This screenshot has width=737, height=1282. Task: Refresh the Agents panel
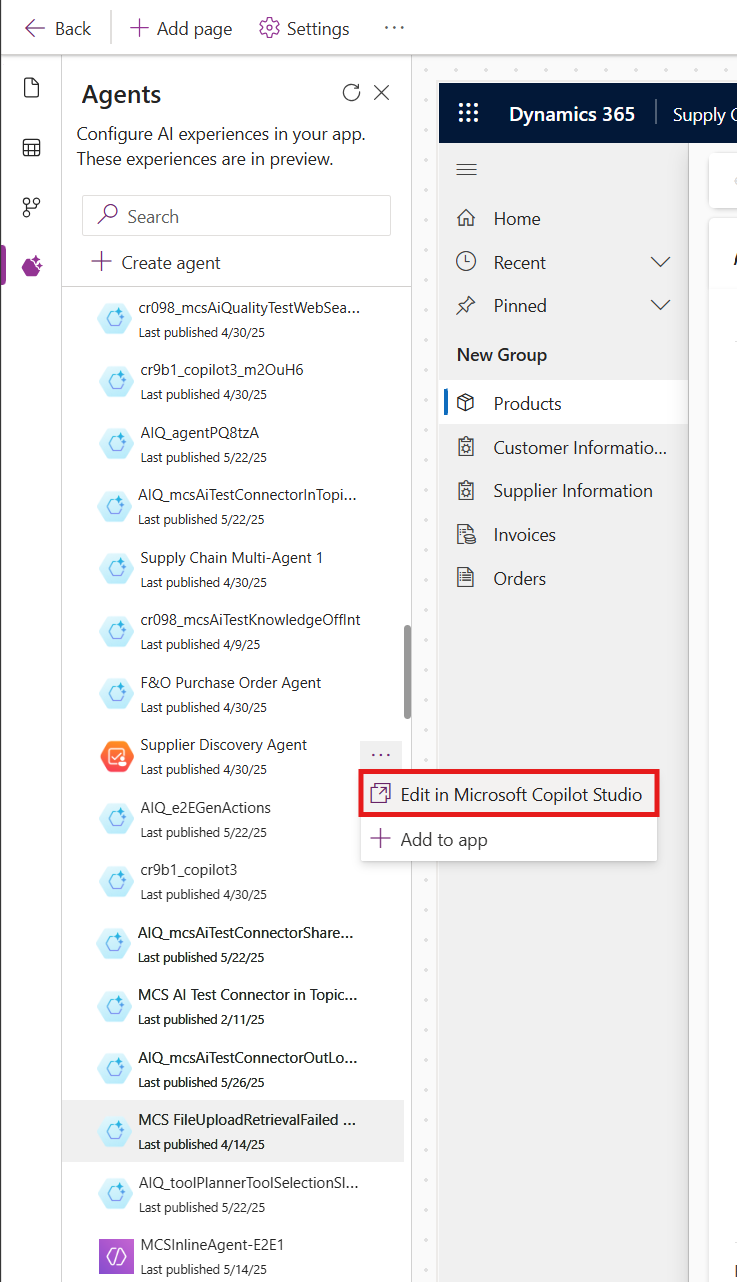coord(351,93)
